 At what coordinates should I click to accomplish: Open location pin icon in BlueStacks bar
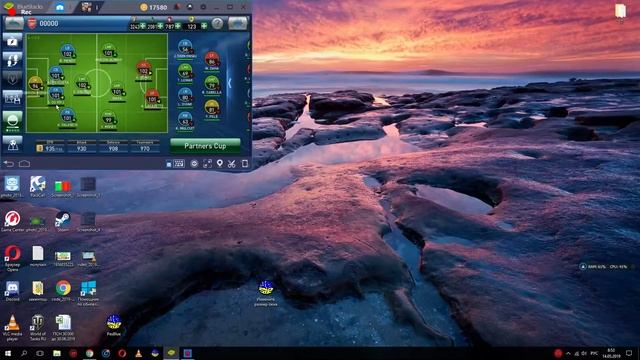tap(220, 164)
